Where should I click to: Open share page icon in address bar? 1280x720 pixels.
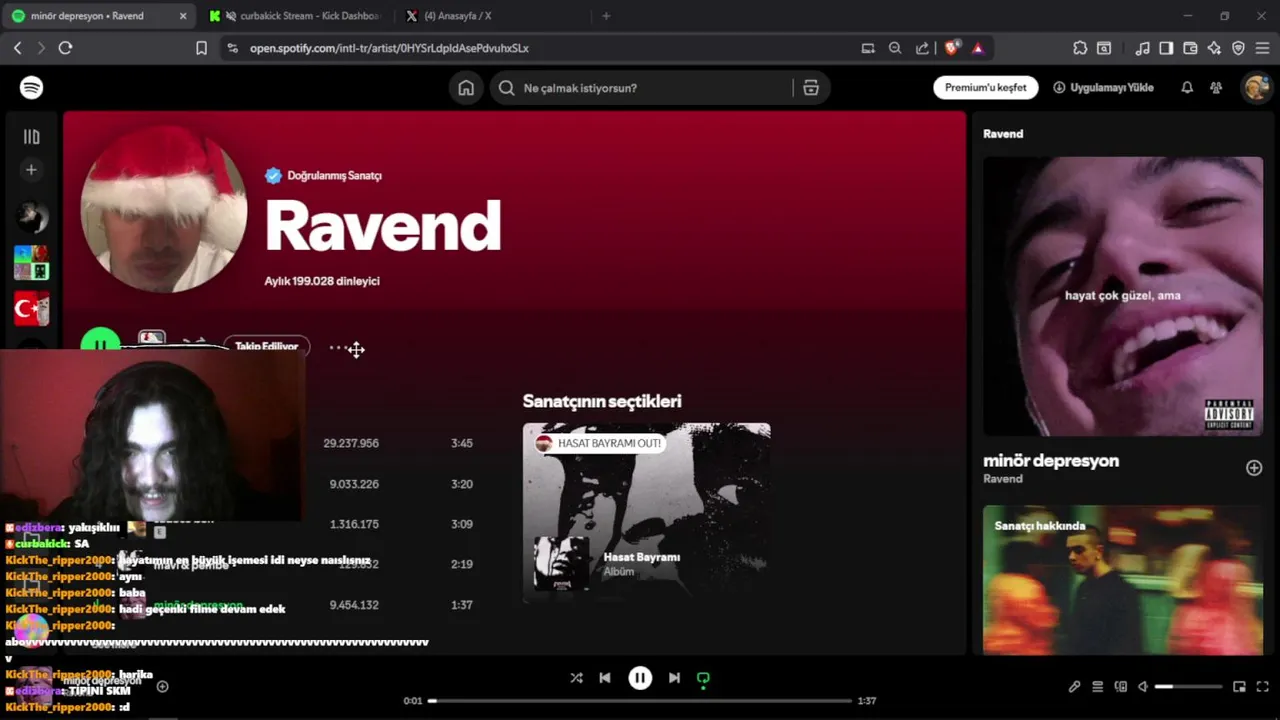[922, 48]
